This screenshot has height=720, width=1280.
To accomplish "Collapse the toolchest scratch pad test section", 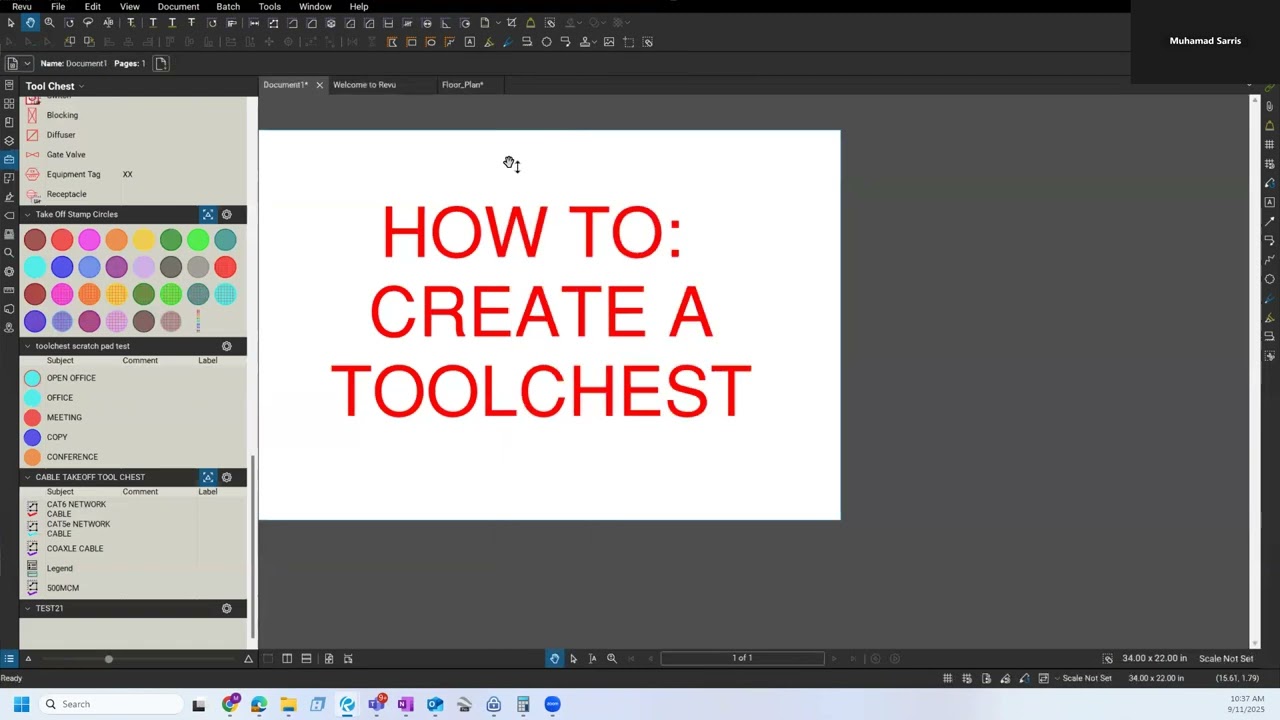I will coord(27,346).
